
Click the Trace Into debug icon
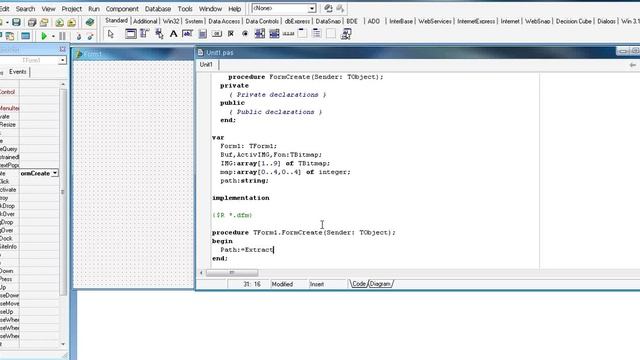tap(79, 36)
